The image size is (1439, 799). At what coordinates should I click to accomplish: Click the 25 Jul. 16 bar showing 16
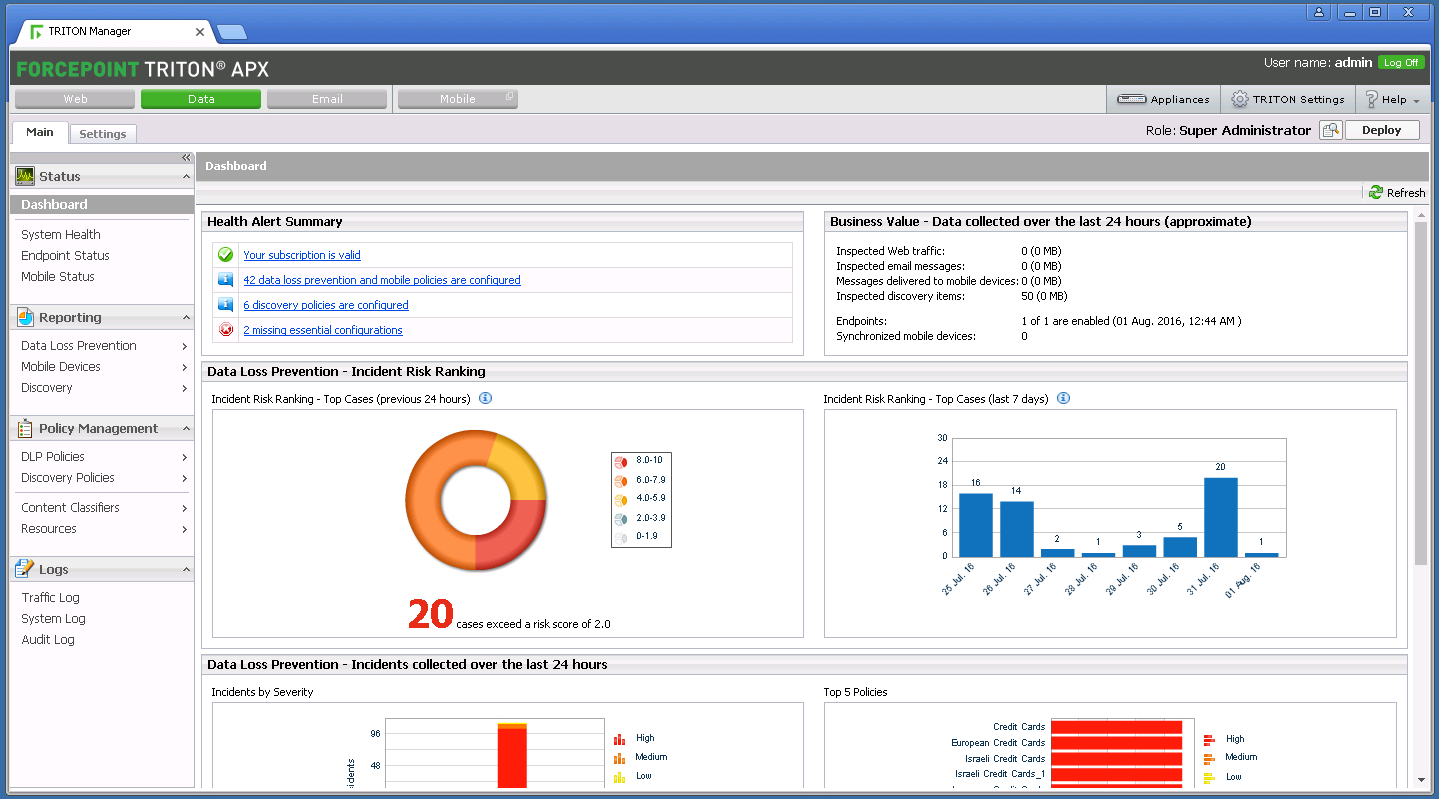976,525
